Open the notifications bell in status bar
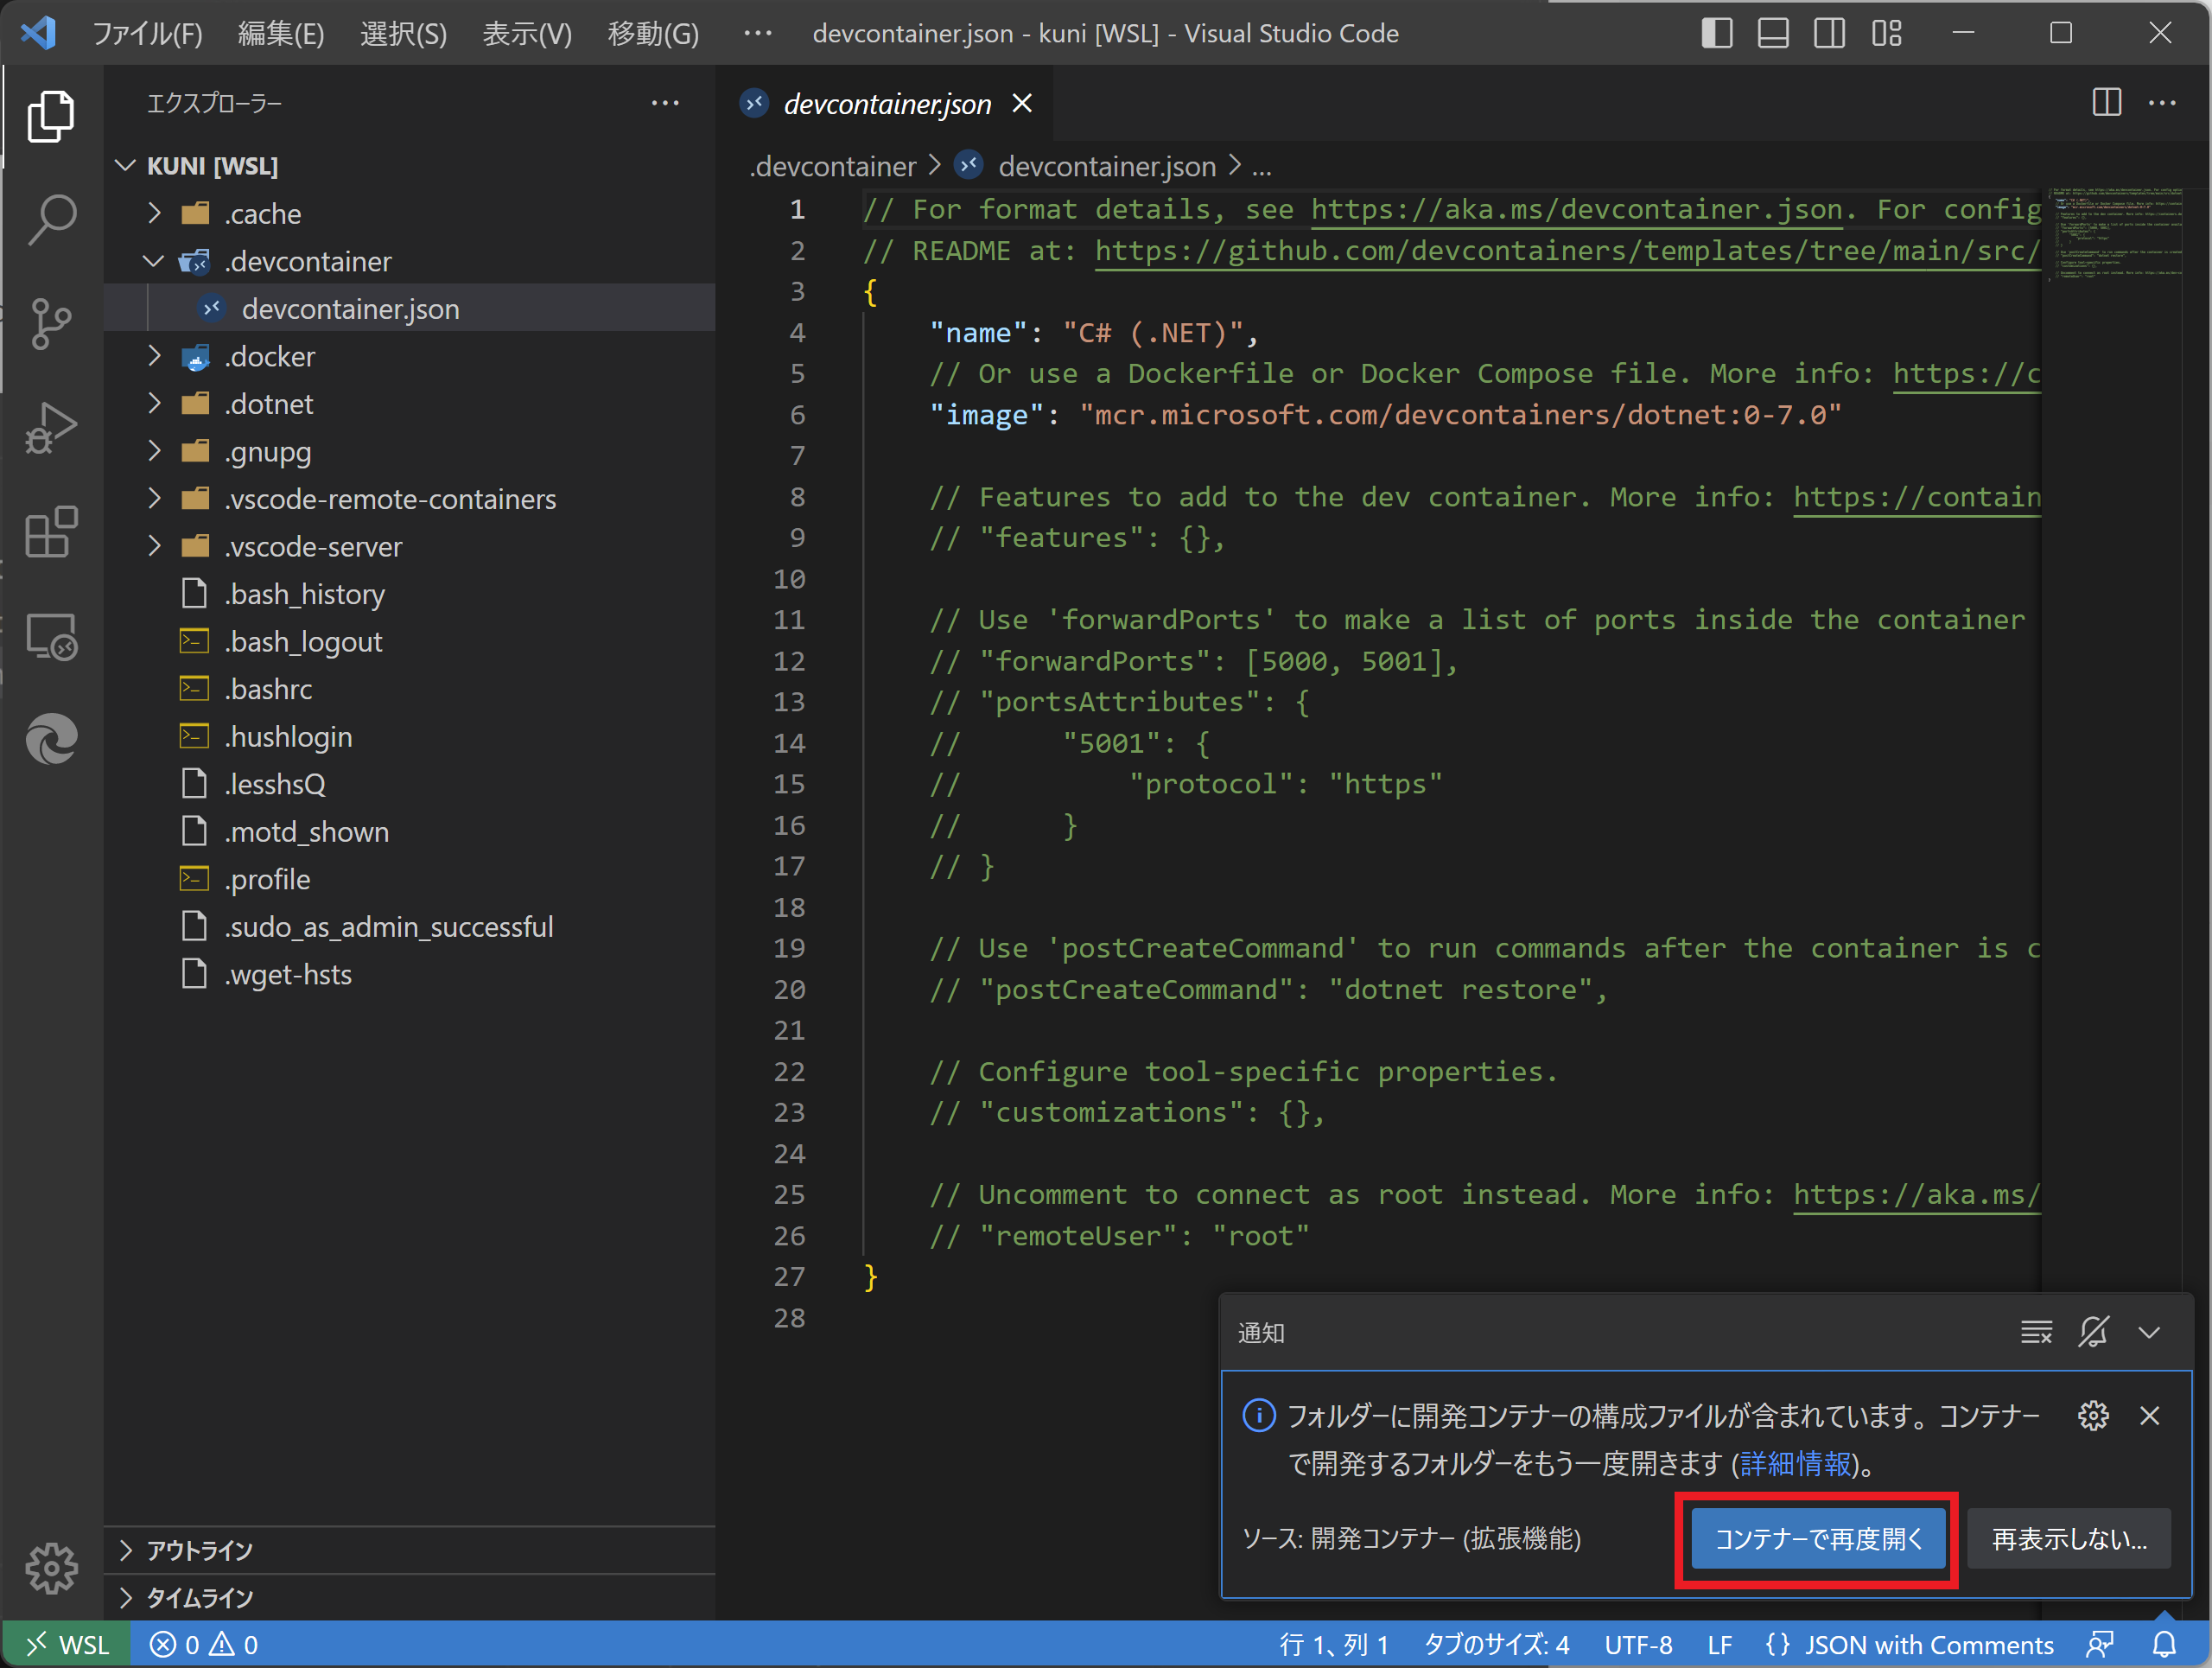This screenshot has height=1668, width=2212. tap(2164, 1645)
